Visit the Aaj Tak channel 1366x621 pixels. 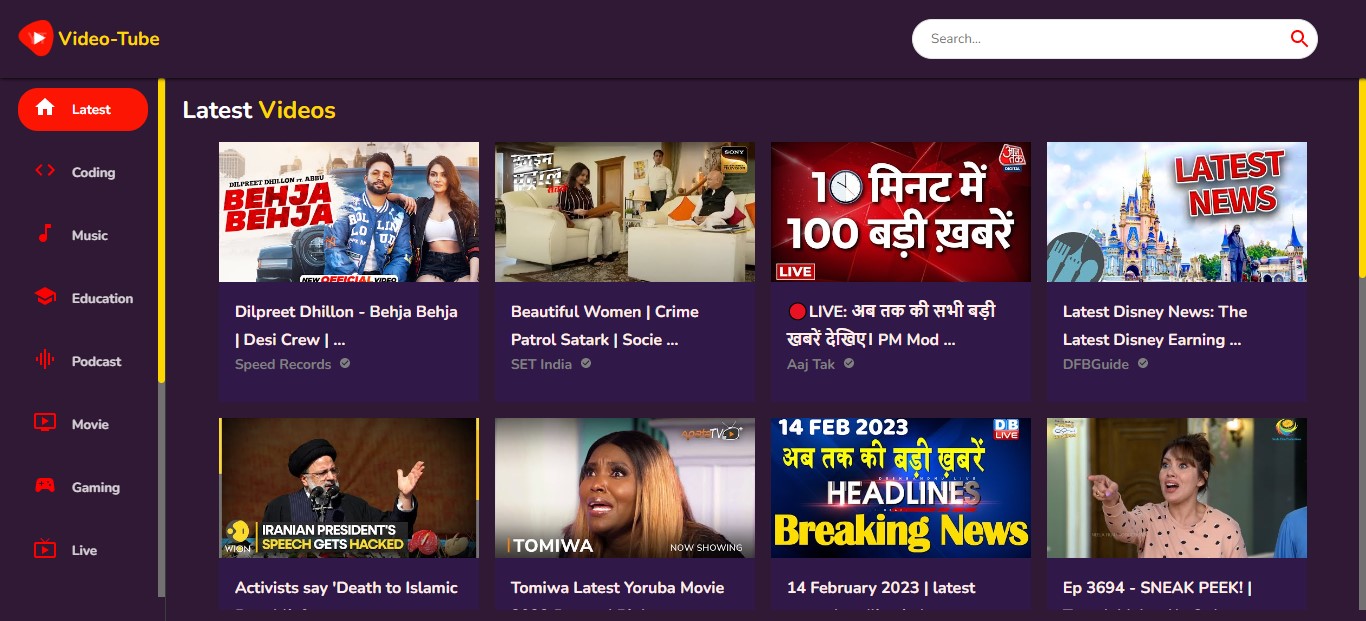click(x=811, y=365)
